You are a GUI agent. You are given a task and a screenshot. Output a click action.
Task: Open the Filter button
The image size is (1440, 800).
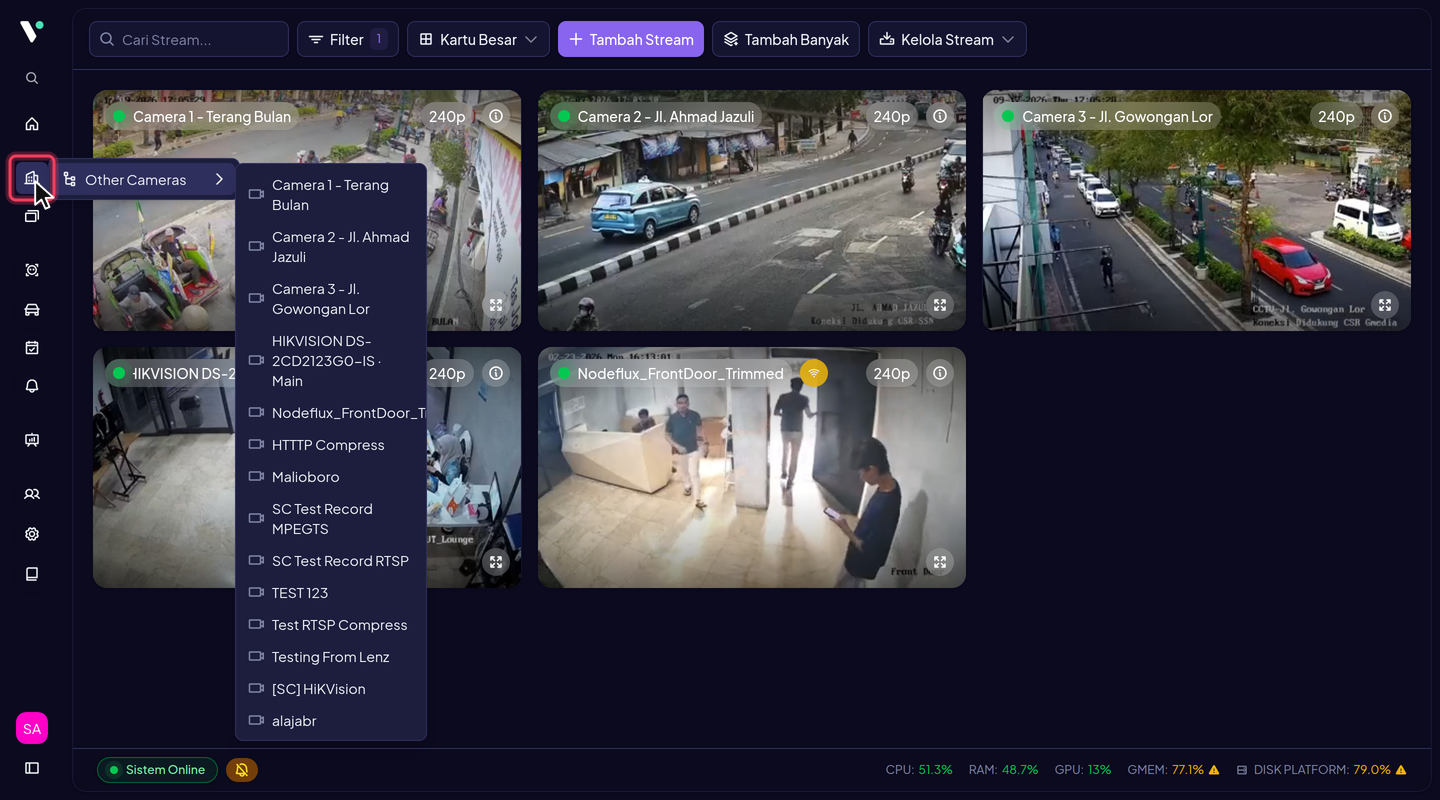tap(348, 40)
